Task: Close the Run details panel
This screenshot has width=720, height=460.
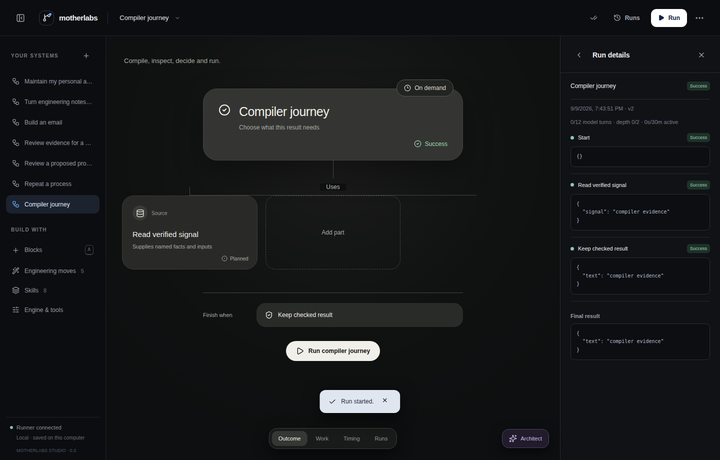Action: (701, 55)
